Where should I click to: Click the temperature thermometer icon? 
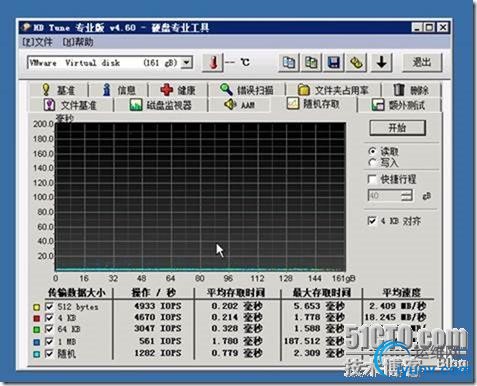coord(213,62)
